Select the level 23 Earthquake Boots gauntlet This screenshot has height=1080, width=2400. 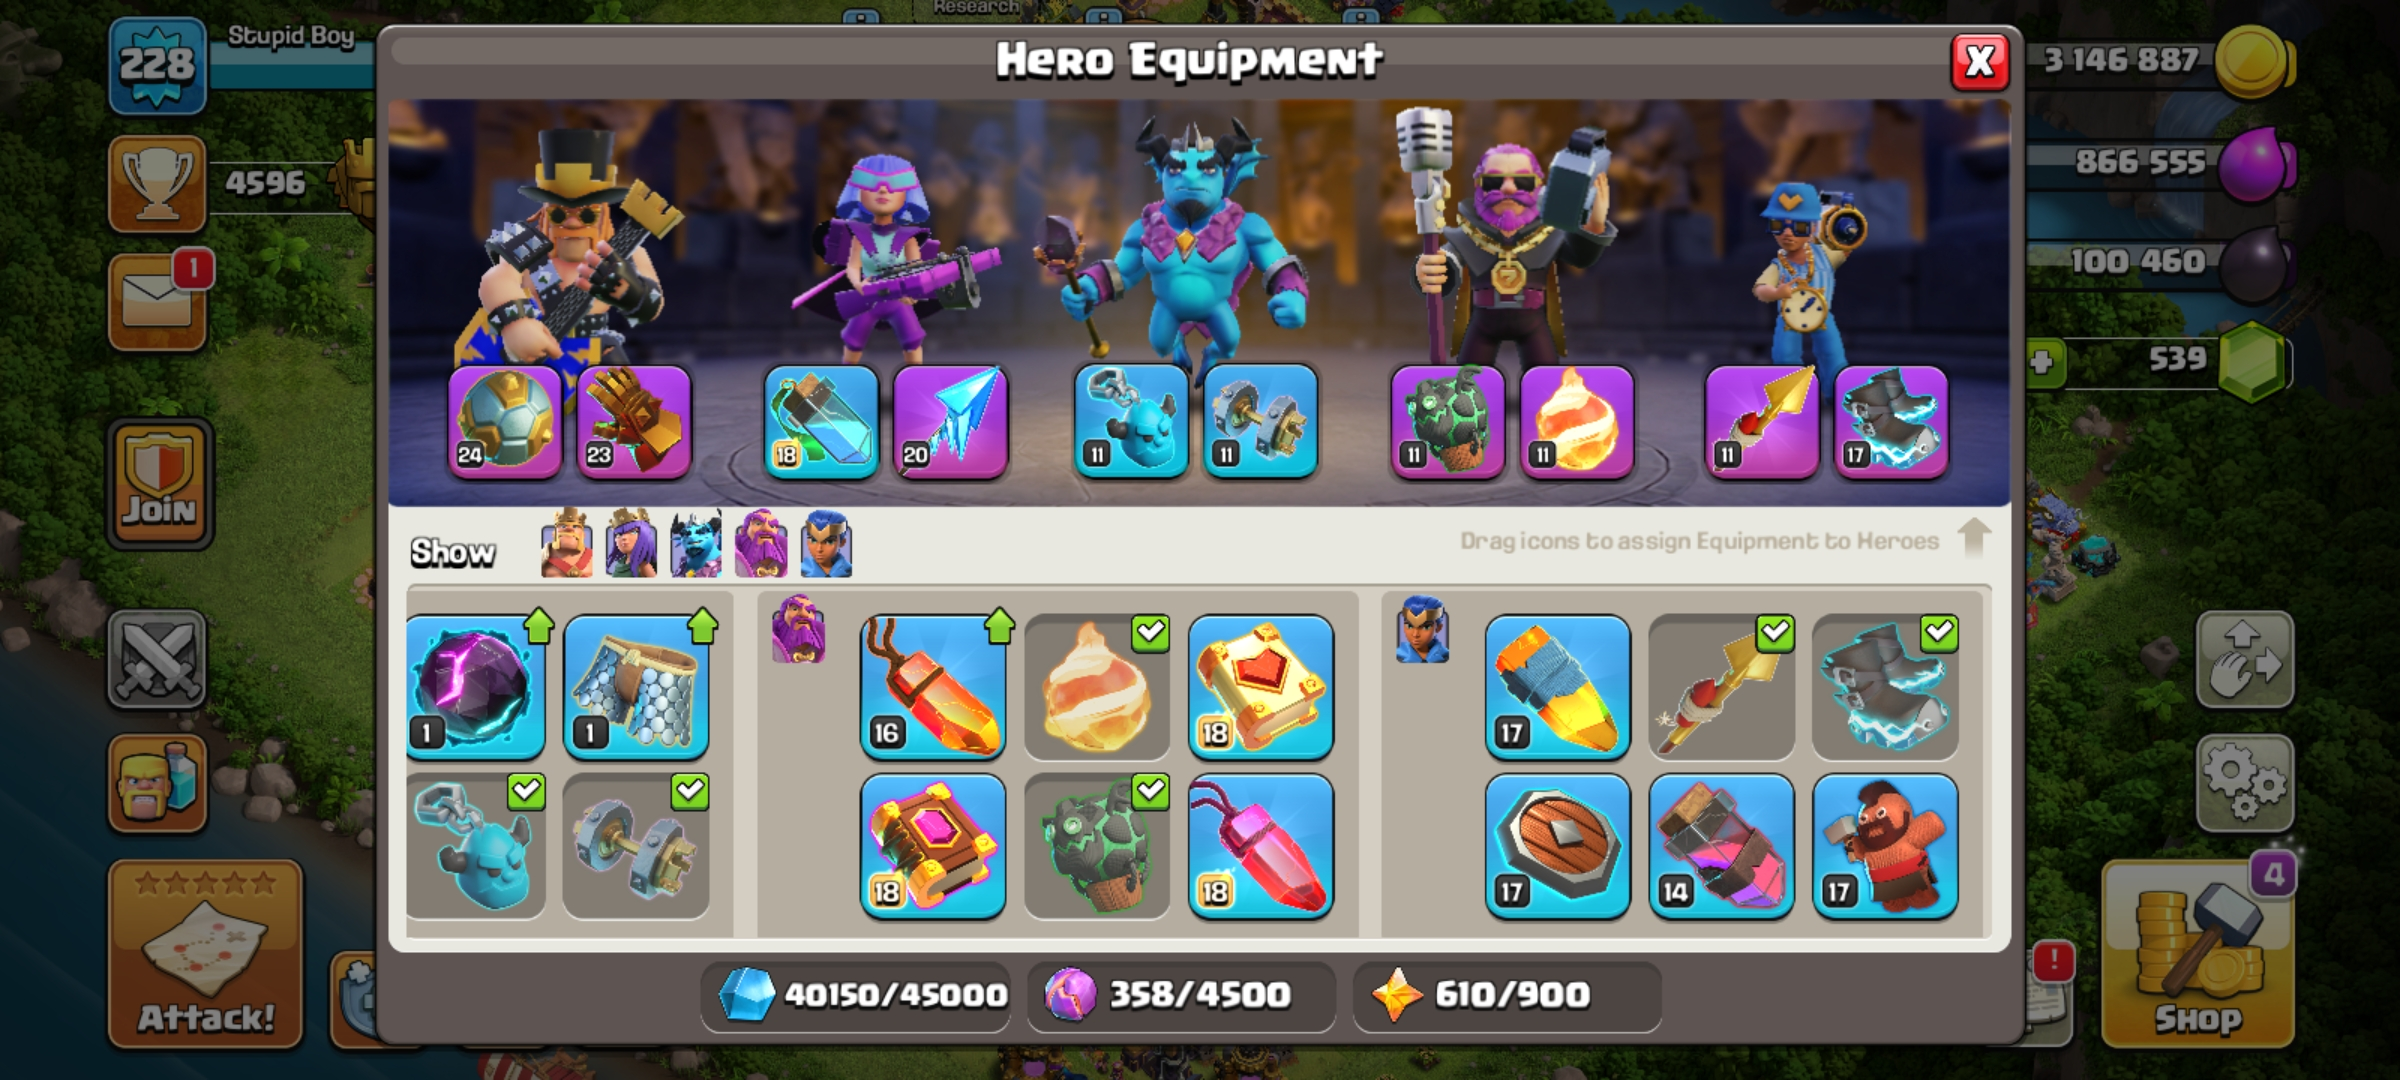(634, 422)
